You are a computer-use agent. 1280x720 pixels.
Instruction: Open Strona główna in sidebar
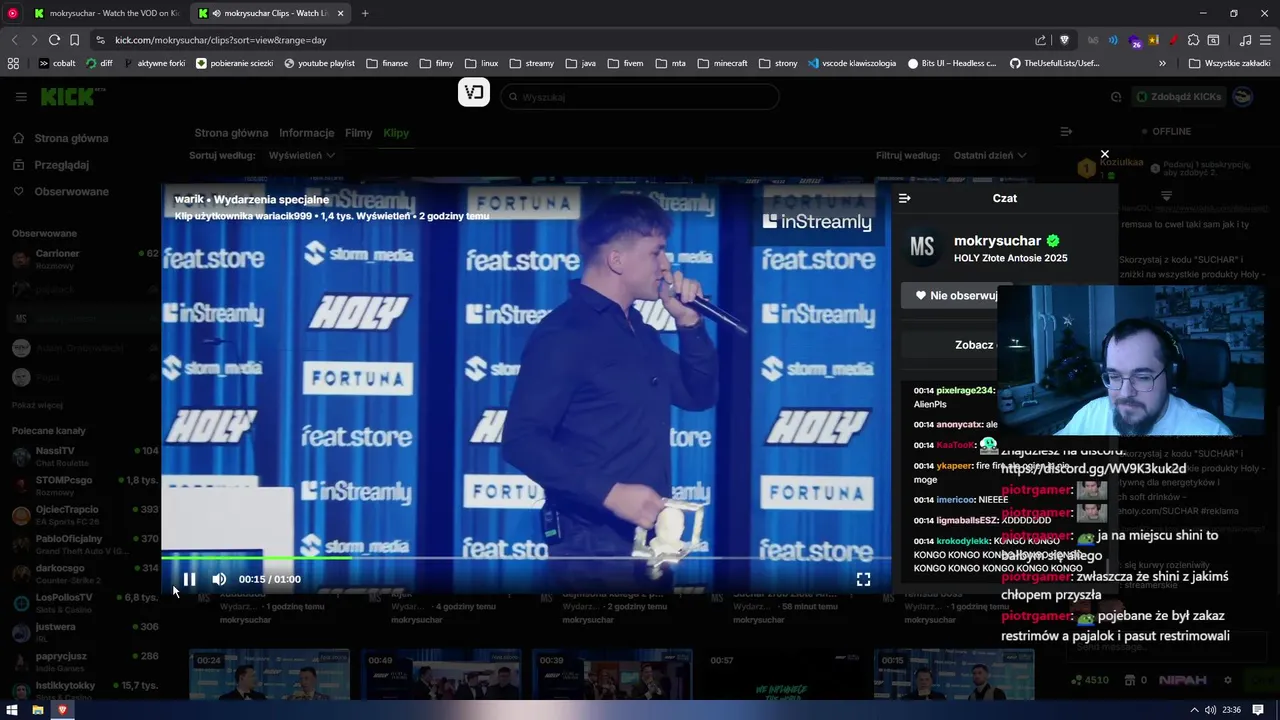71,138
